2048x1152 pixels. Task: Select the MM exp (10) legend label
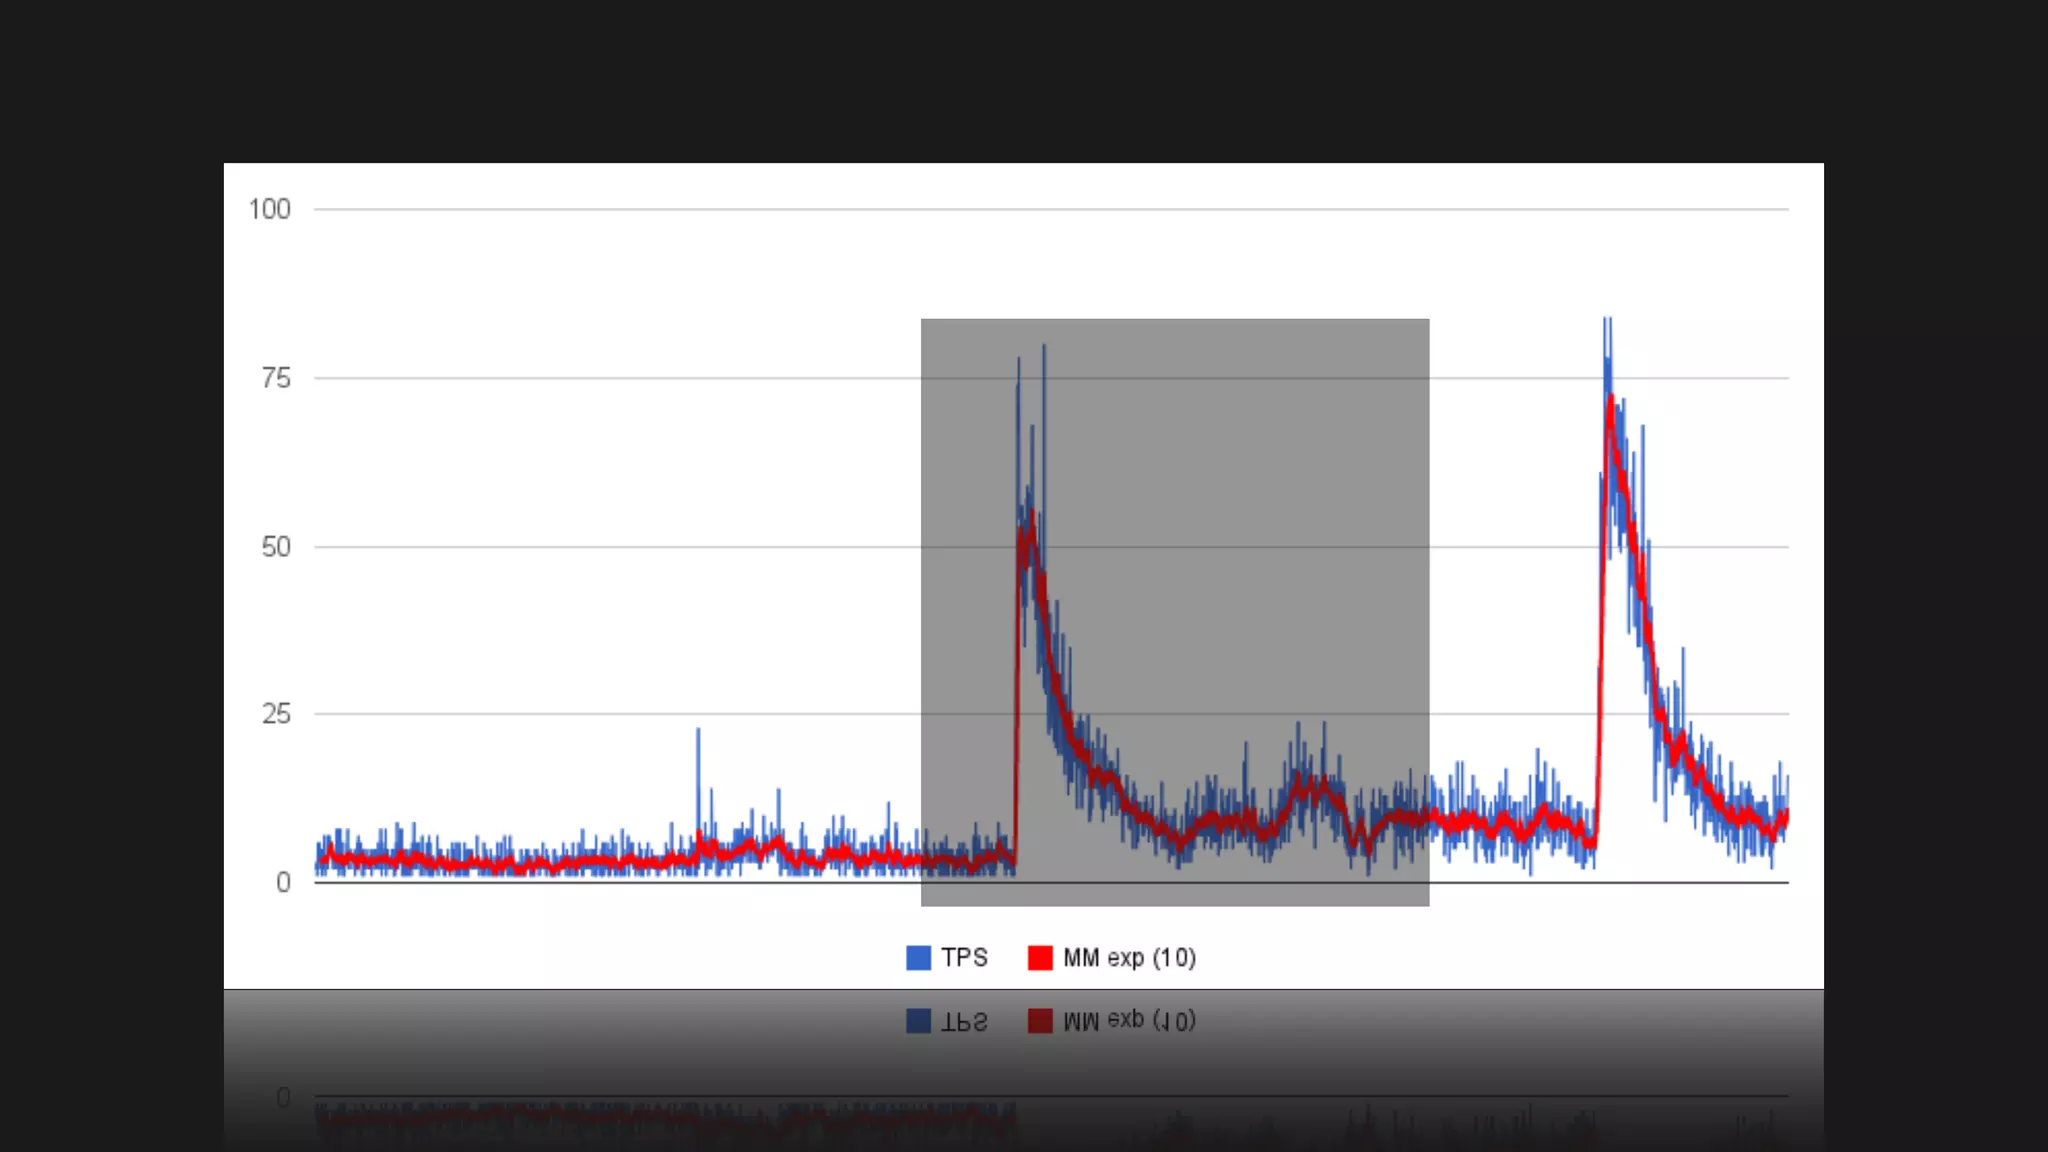(1129, 958)
